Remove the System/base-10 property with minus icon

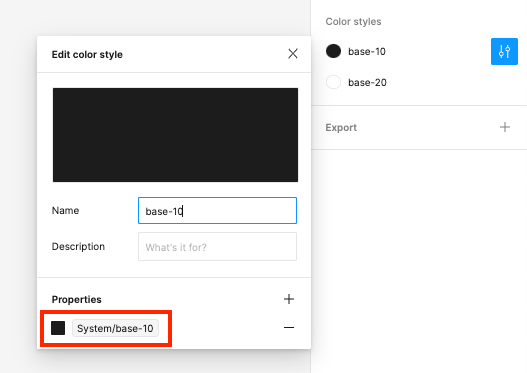[289, 327]
